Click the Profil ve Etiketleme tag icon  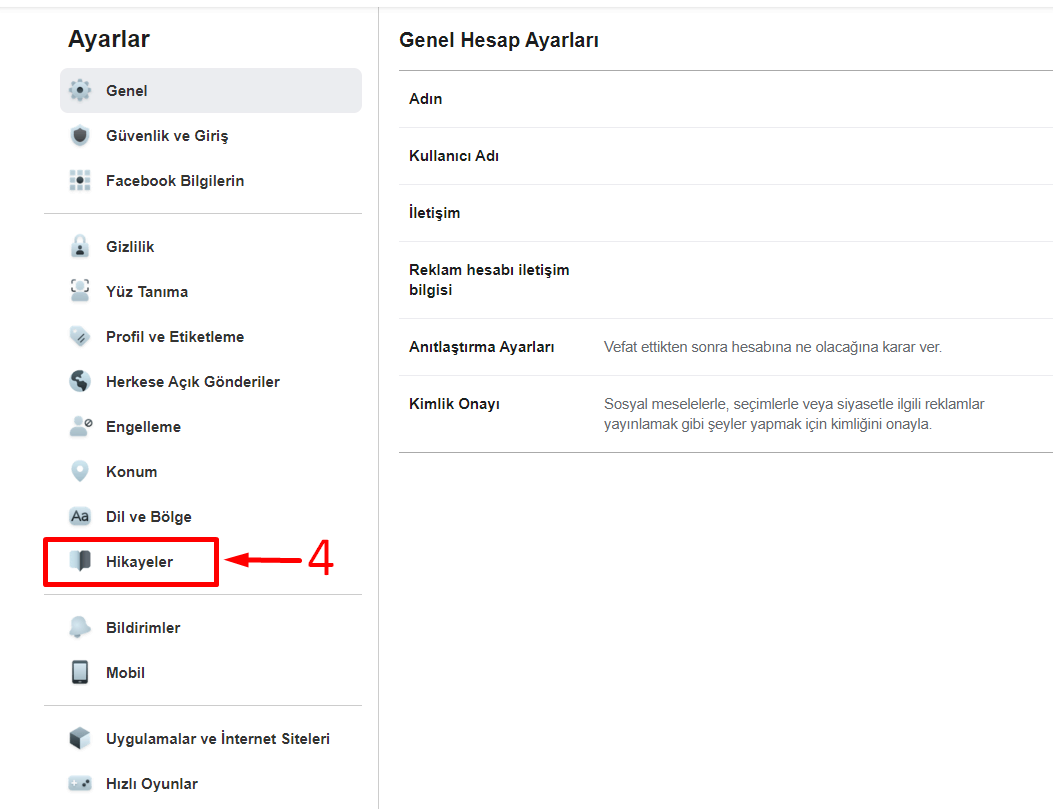[x=80, y=337]
